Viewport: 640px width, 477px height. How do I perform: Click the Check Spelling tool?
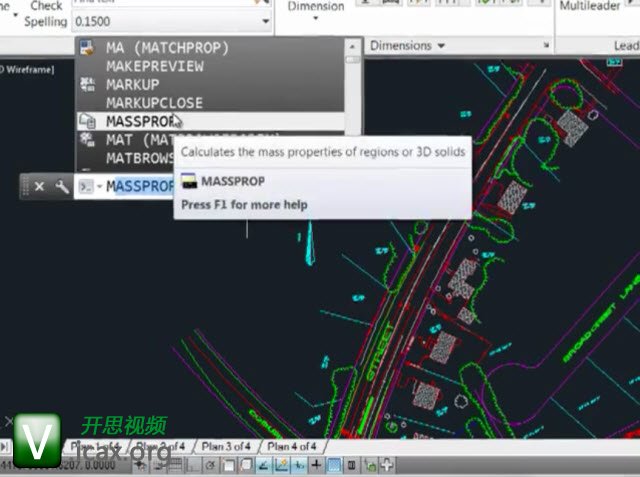(x=45, y=13)
